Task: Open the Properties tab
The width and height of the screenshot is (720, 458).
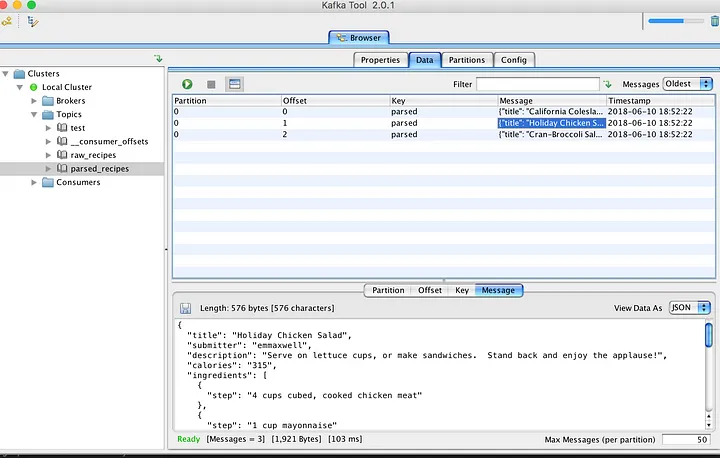Action: (x=380, y=60)
